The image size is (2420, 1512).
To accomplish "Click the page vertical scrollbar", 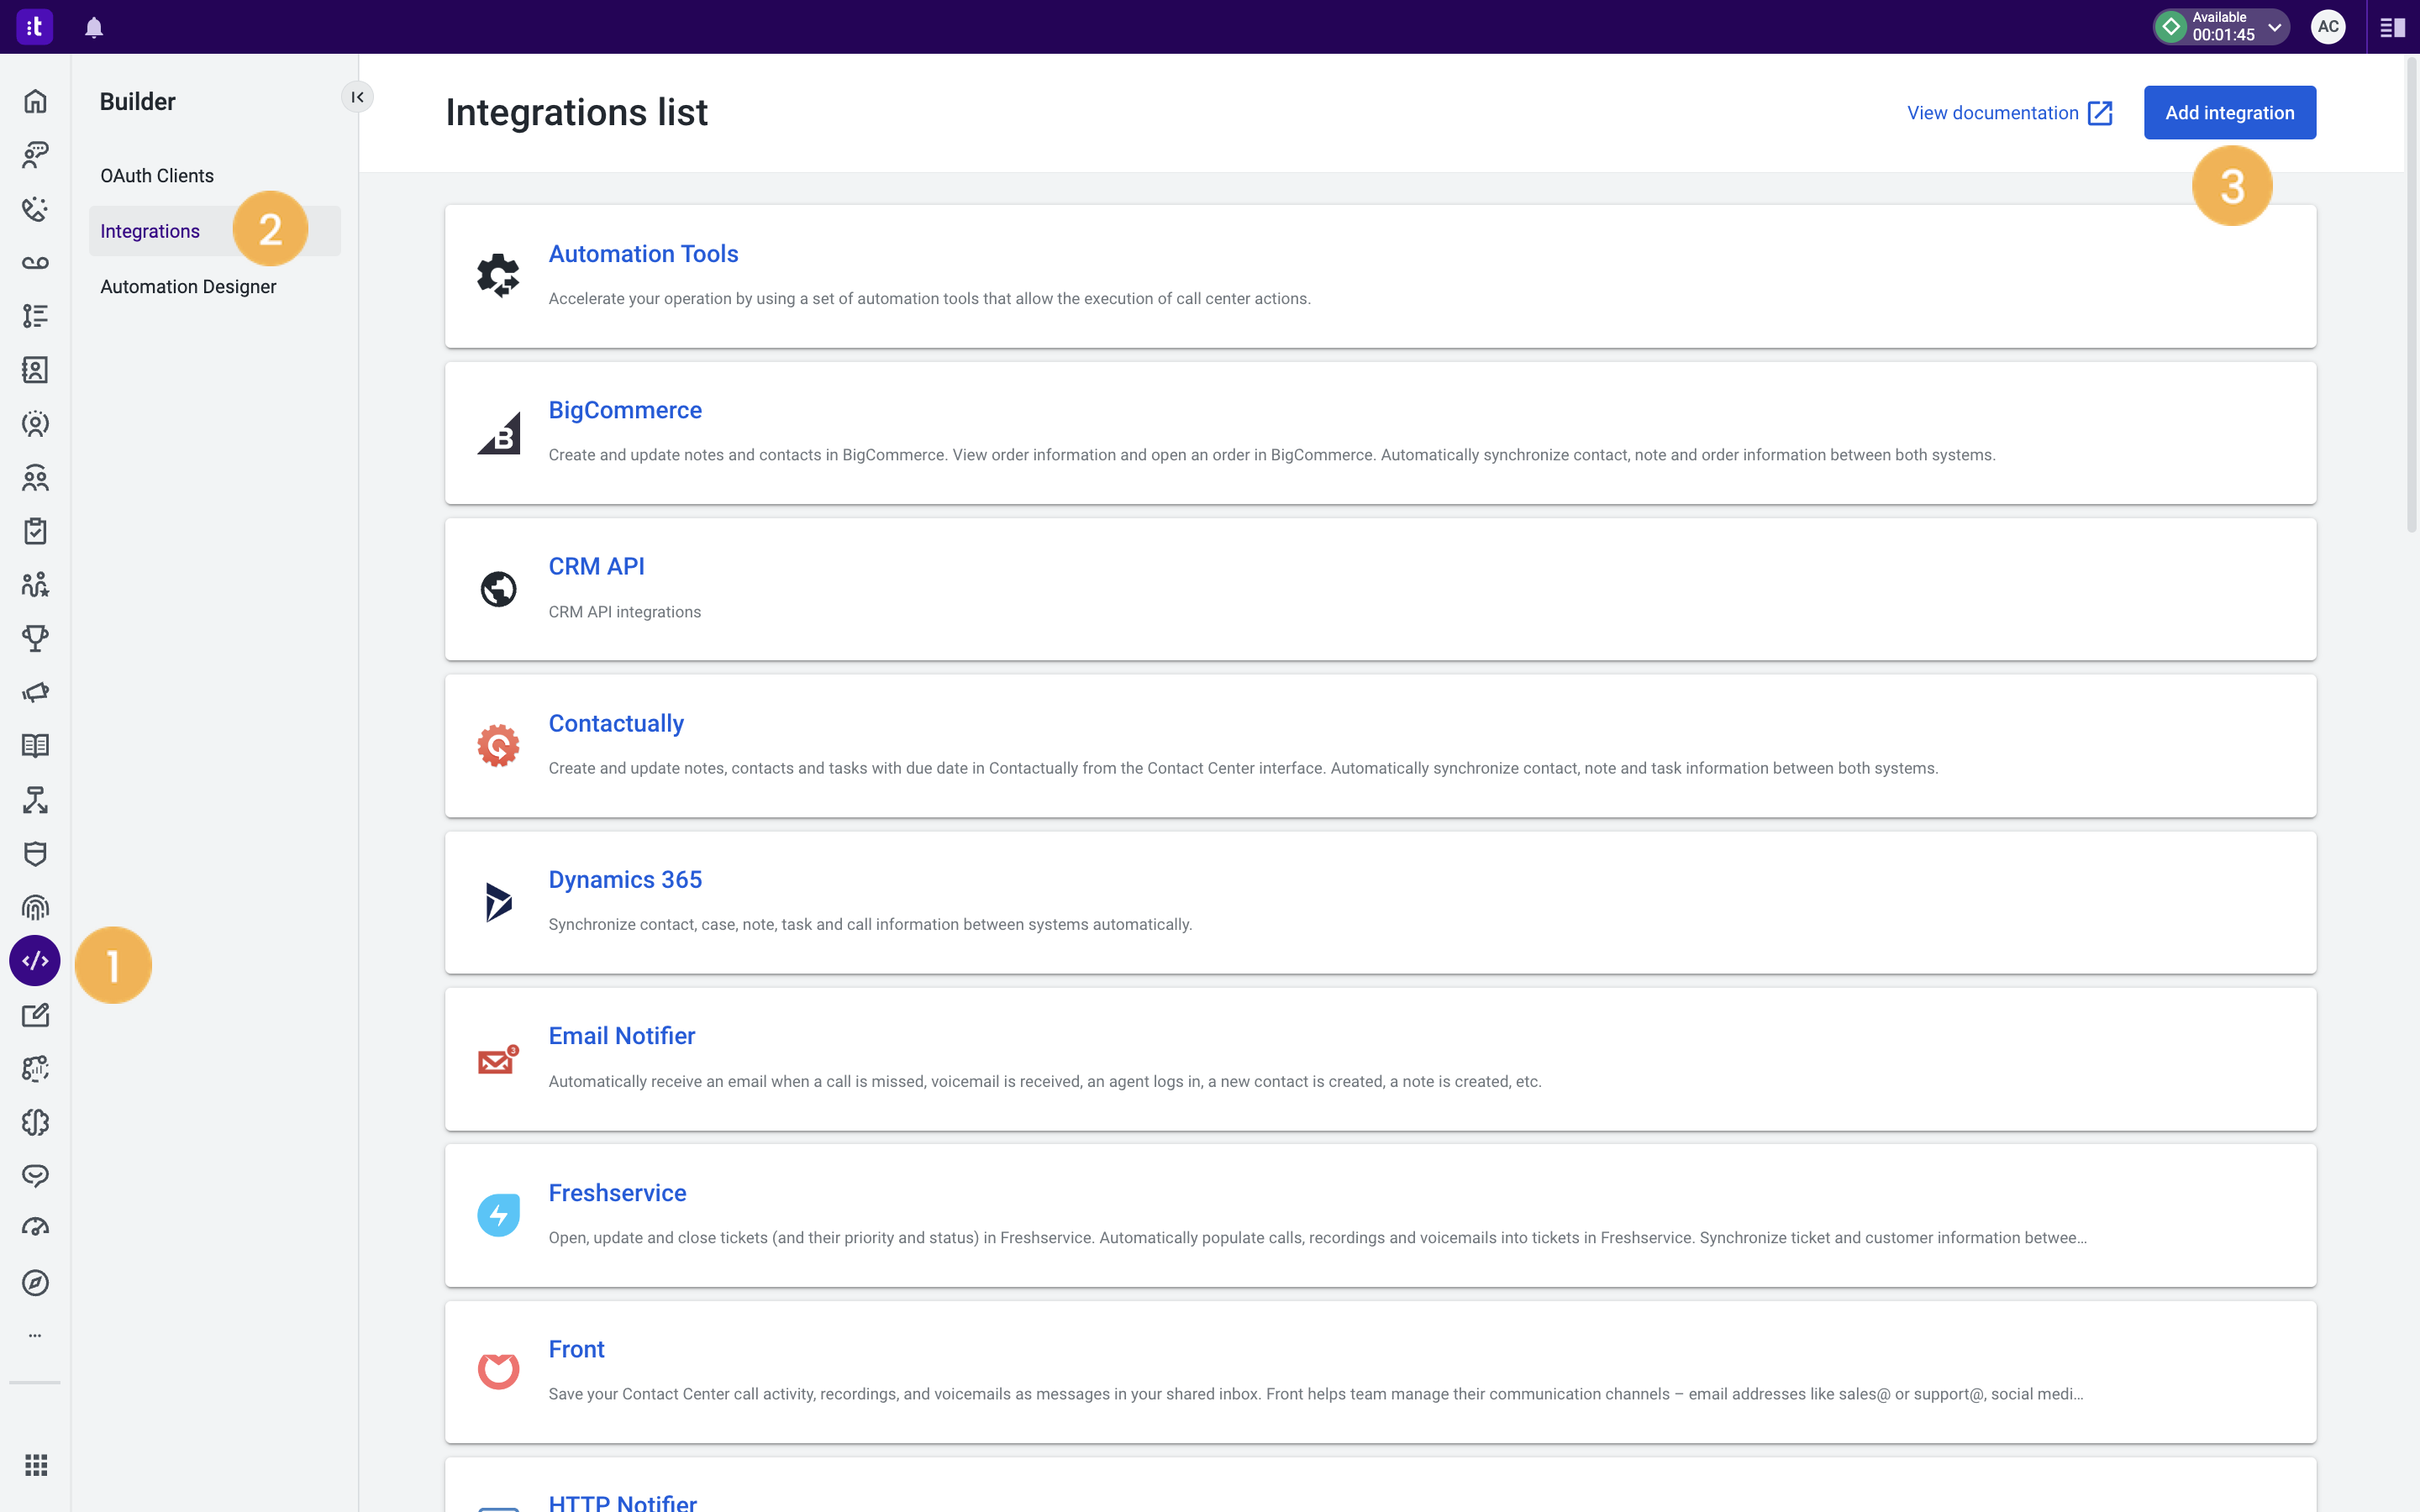I will click(2411, 295).
